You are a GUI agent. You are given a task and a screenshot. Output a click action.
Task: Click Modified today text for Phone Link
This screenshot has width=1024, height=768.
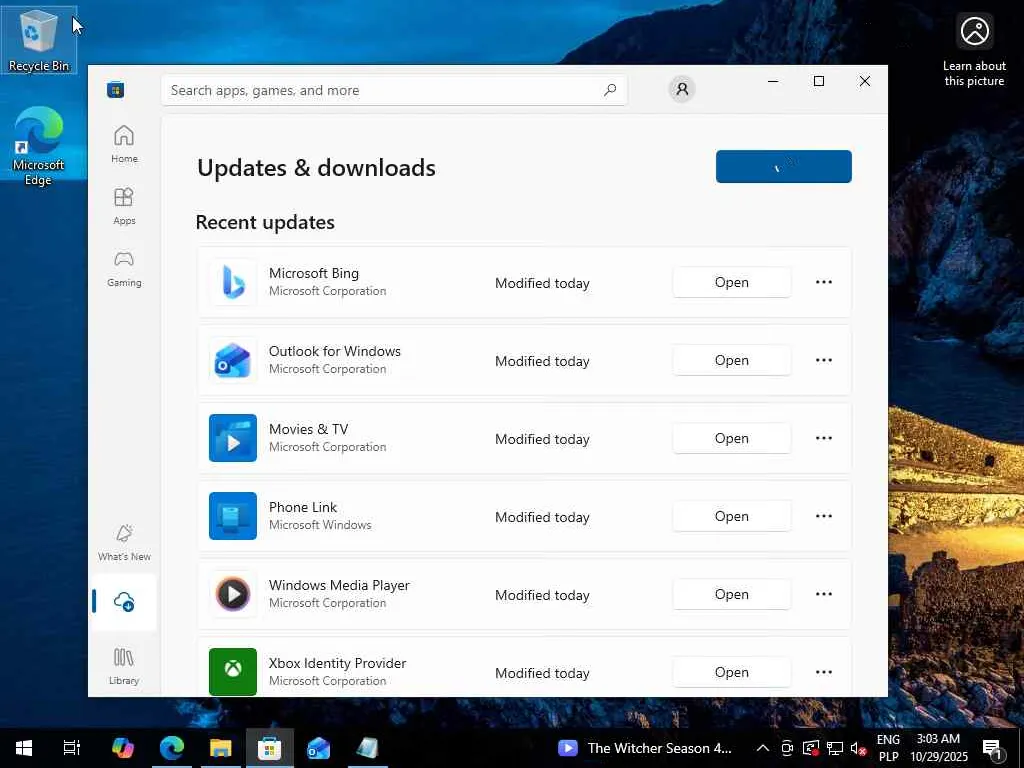pyautogui.click(x=542, y=517)
